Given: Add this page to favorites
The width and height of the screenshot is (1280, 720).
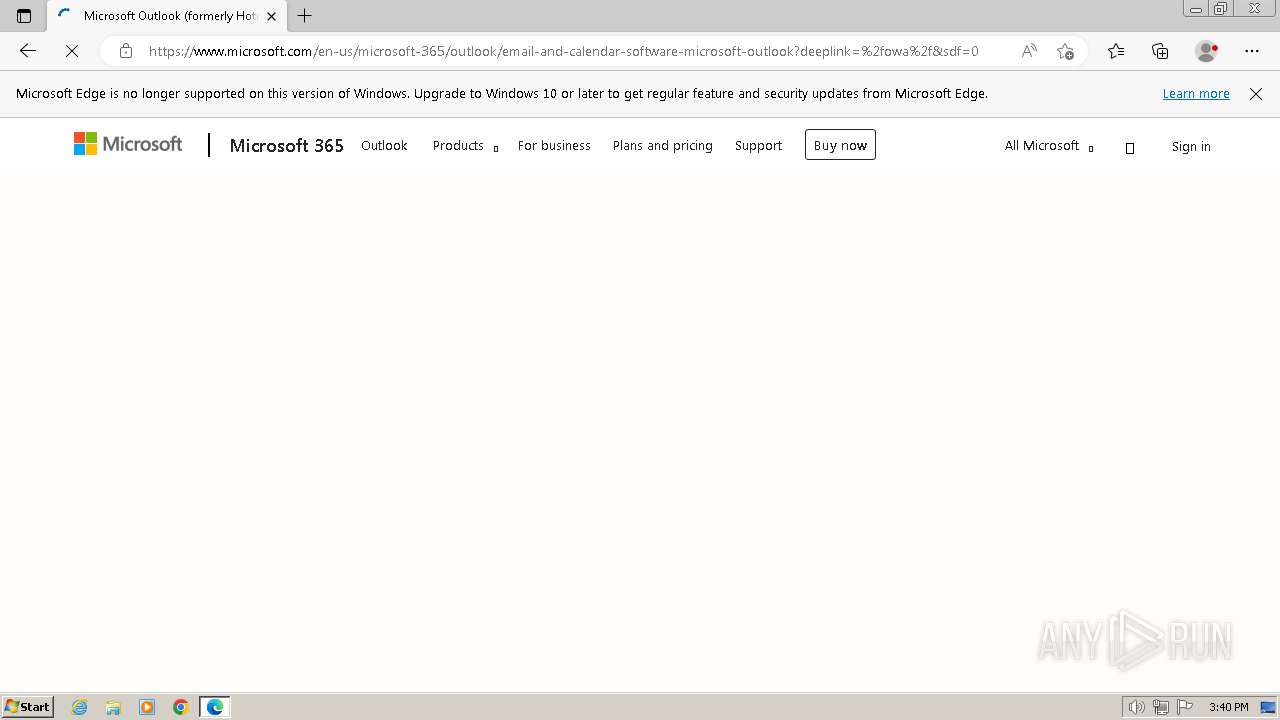Looking at the screenshot, I should [1065, 51].
